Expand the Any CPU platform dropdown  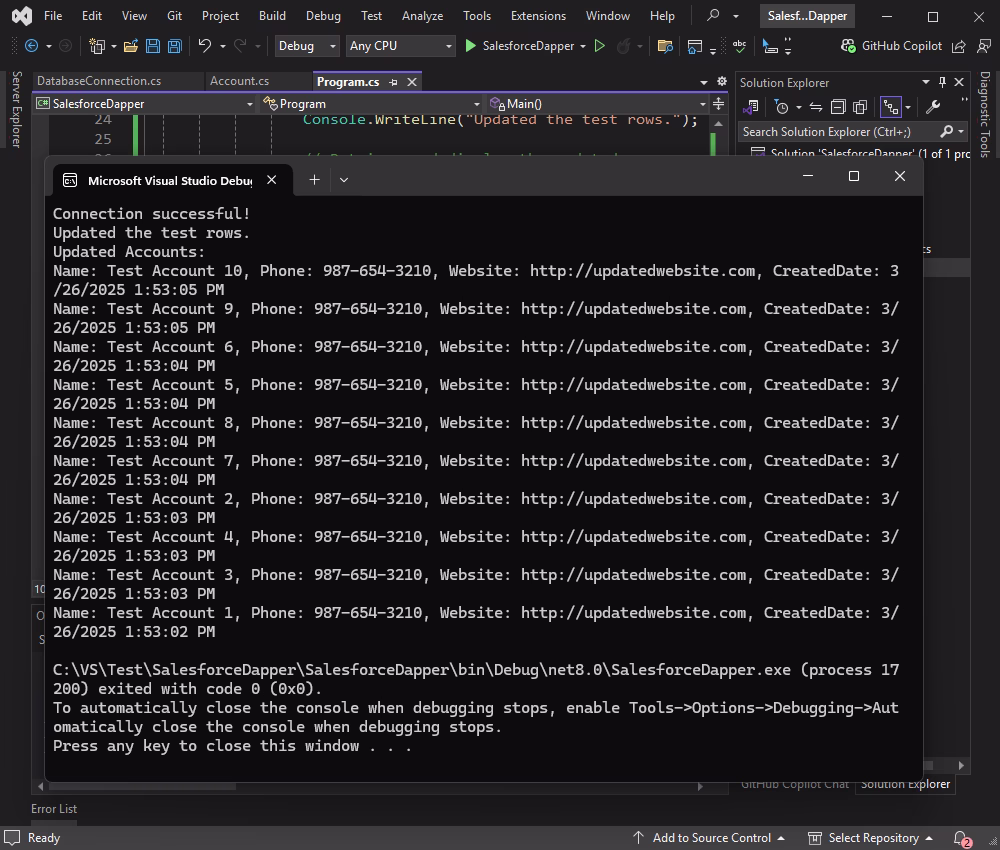click(400, 46)
